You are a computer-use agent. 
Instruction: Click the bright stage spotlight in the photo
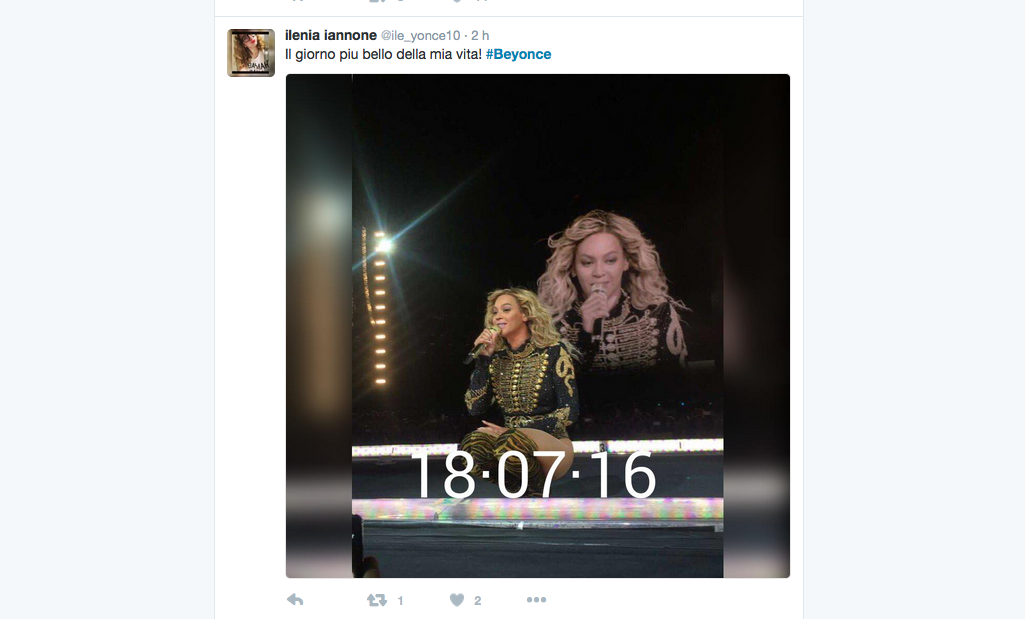(x=383, y=245)
